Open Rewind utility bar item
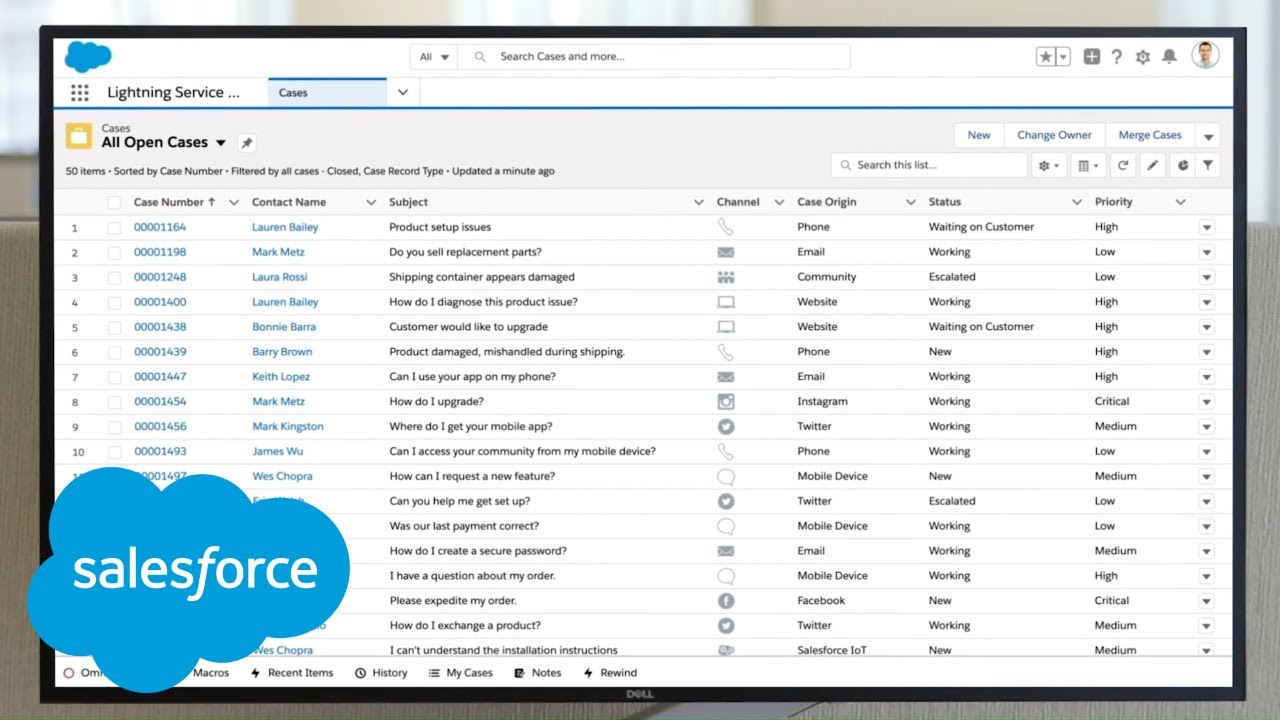1280x720 pixels. point(610,673)
